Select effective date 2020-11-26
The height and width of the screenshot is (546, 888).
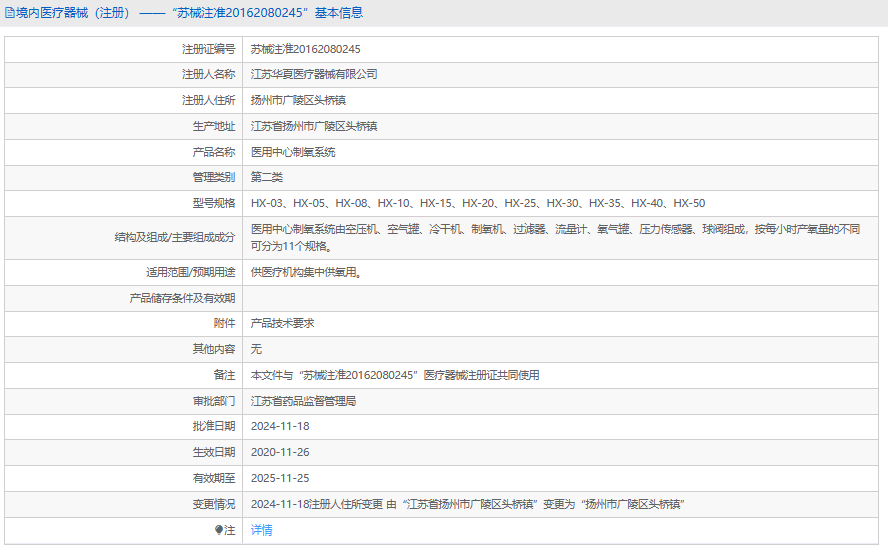[280, 453]
